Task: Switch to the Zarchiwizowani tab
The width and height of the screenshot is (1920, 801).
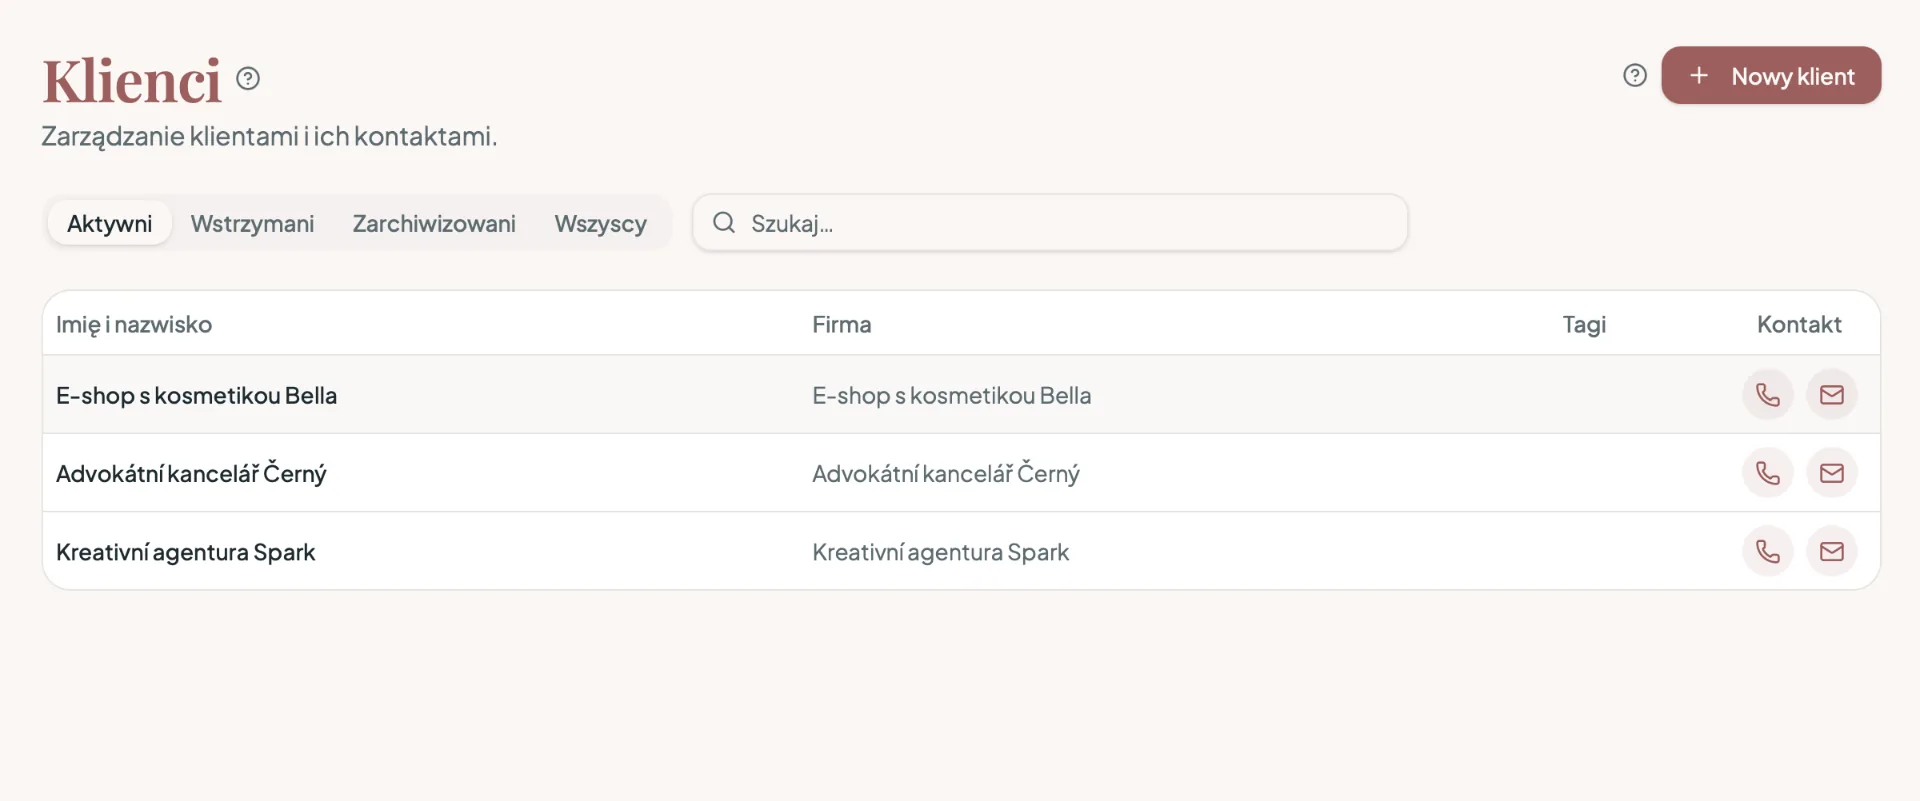Action: tap(434, 223)
